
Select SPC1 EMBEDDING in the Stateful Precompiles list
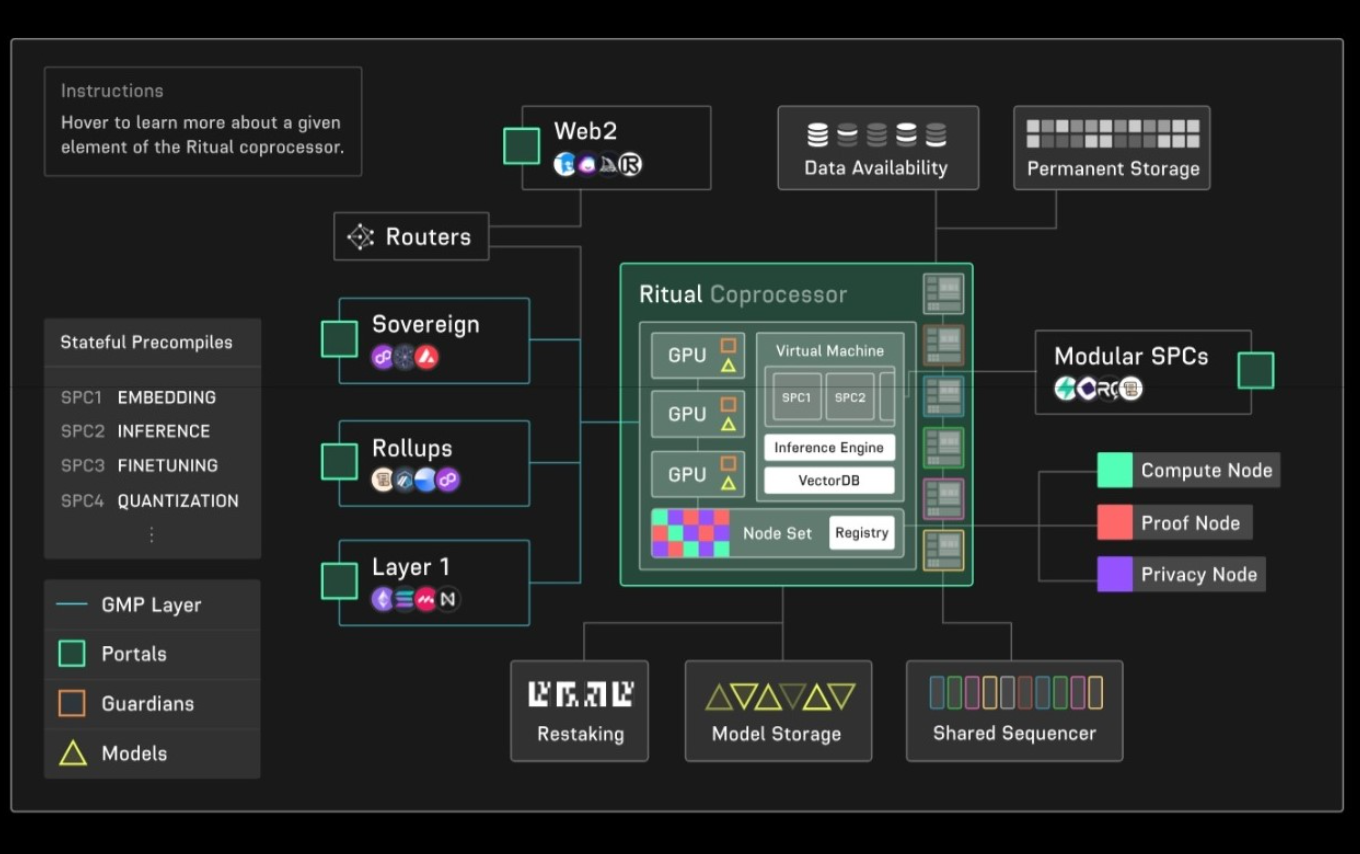[x=138, y=397]
